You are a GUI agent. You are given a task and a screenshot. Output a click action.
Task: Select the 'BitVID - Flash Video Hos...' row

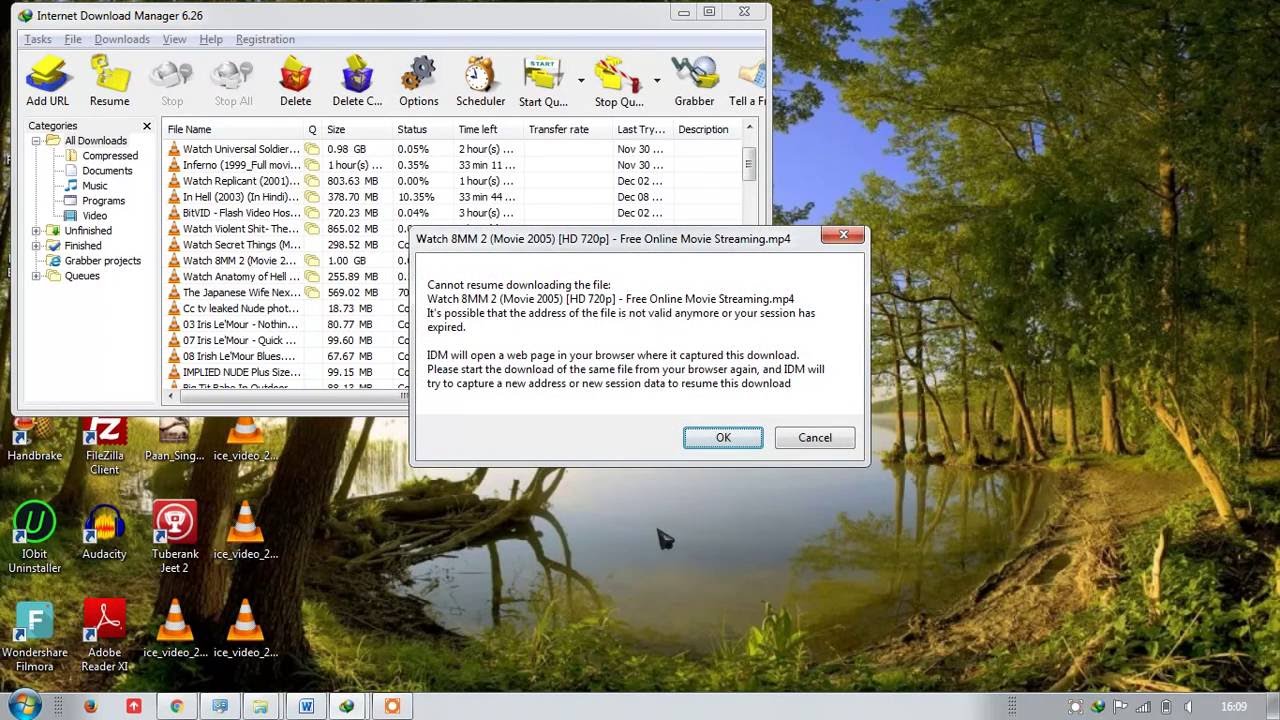pos(453,213)
